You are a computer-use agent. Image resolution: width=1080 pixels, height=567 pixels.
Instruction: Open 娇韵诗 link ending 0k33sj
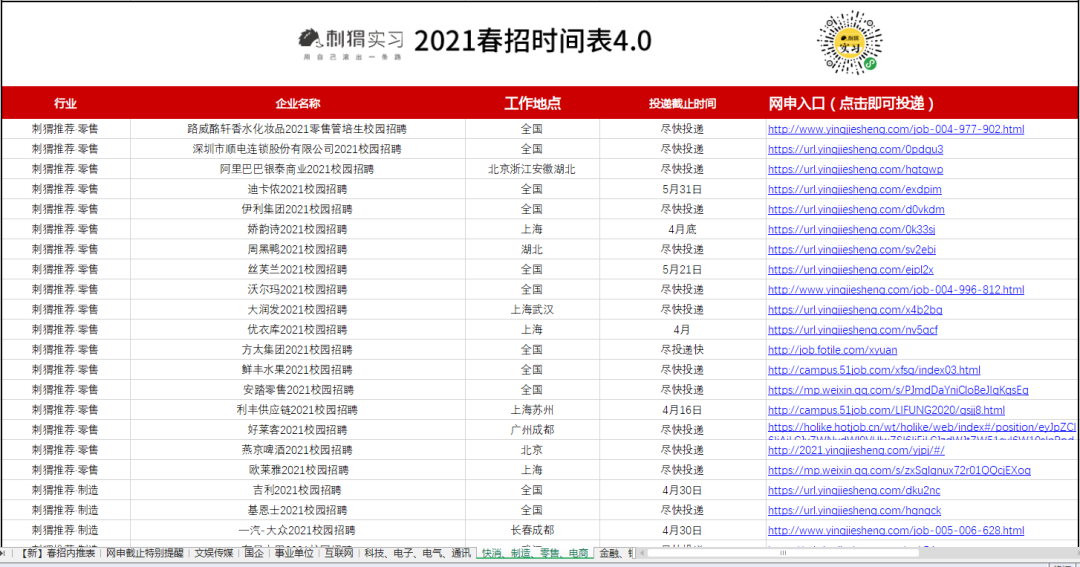[851, 229]
